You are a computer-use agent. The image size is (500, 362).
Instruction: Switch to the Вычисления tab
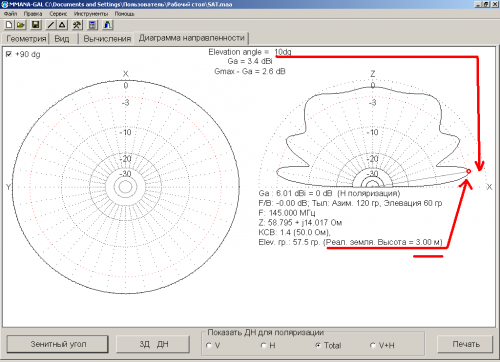tap(107, 39)
